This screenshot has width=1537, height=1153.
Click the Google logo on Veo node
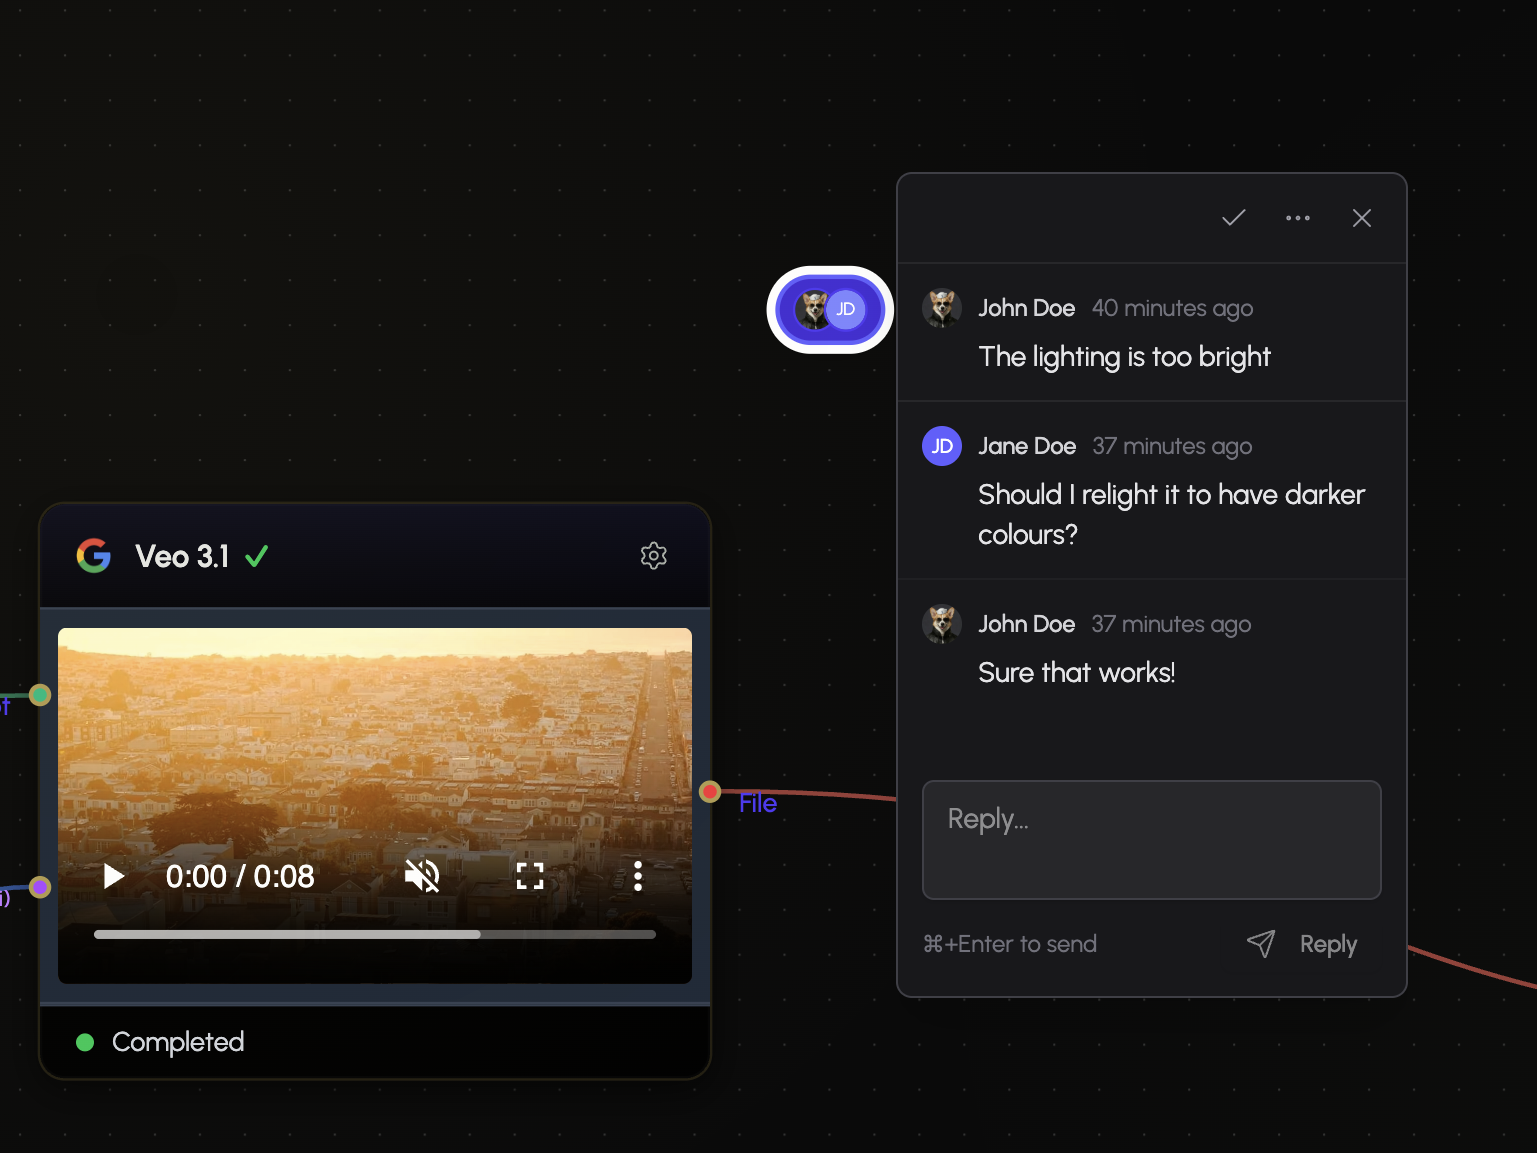click(x=94, y=556)
